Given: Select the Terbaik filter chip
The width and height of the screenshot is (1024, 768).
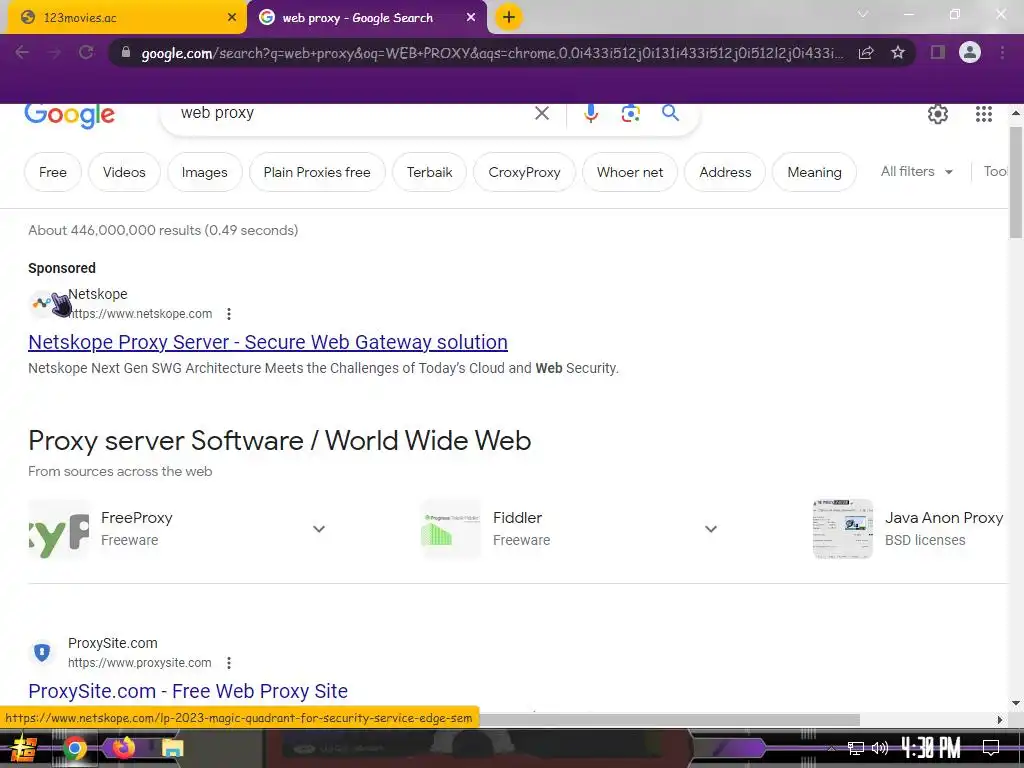Looking at the screenshot, I should 430,172.
